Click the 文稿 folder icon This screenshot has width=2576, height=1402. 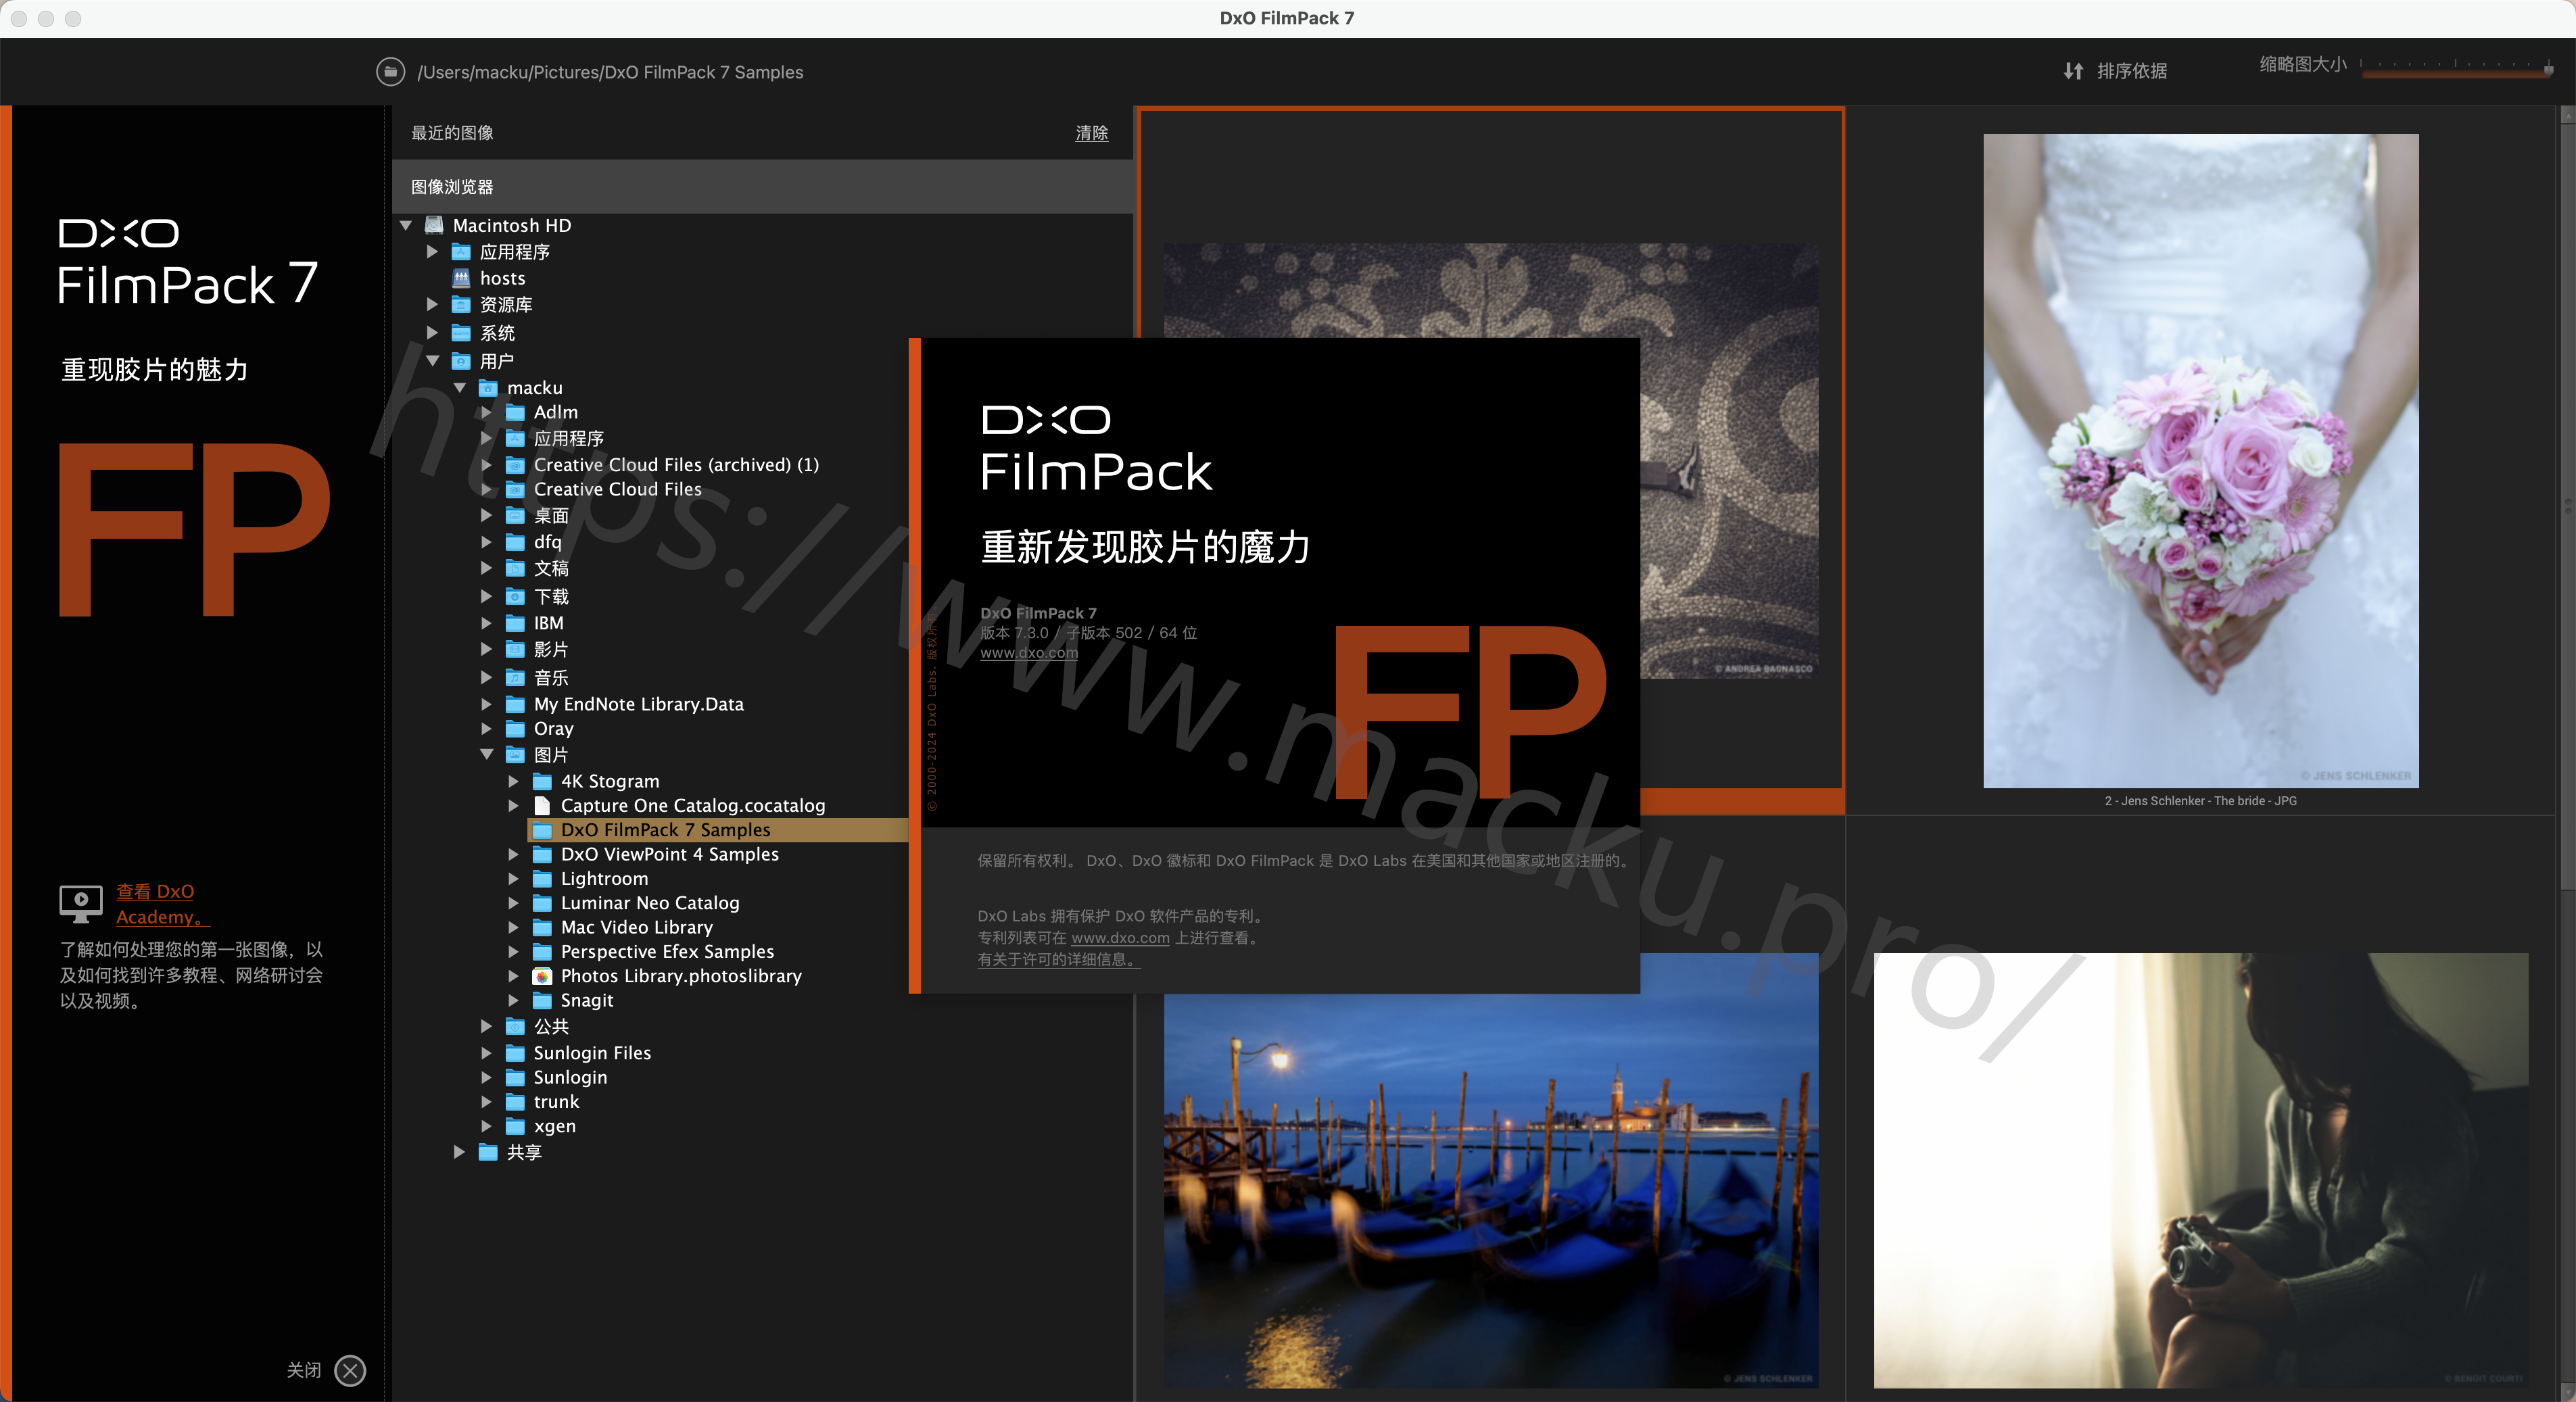515,569
